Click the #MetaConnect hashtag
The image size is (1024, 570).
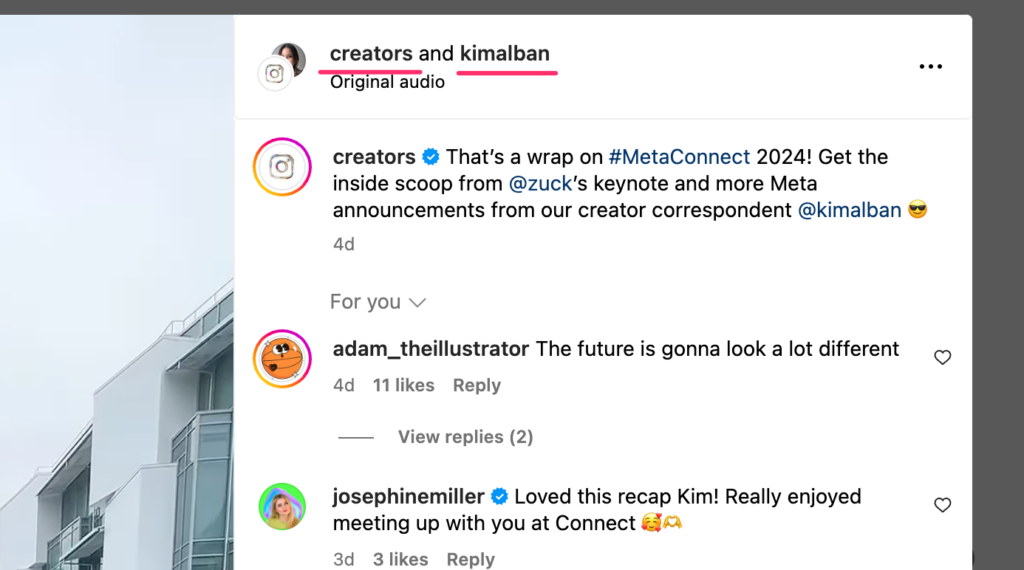coord(678,157)
